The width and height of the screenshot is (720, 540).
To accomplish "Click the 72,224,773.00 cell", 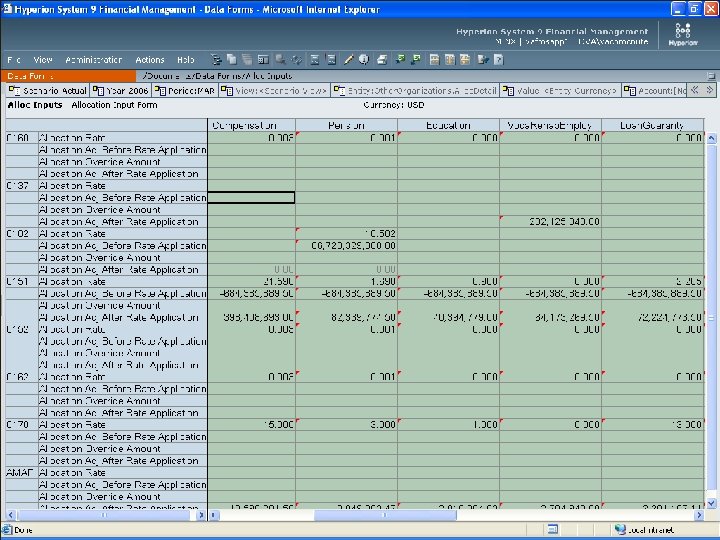I will 652,317.
